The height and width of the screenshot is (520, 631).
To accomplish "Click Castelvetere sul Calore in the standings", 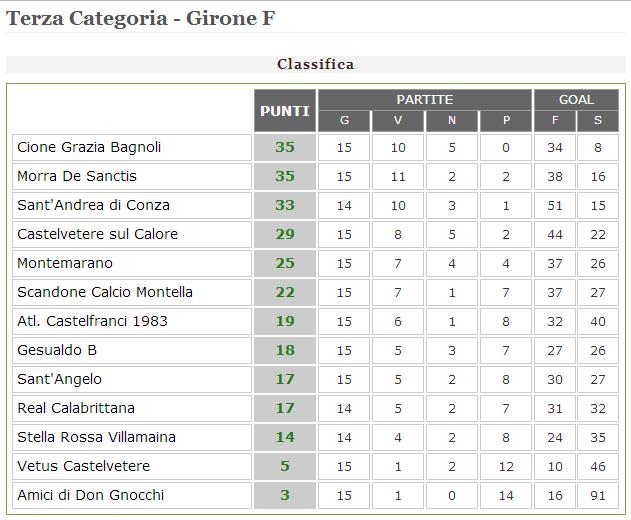I will tap(97, 234).
